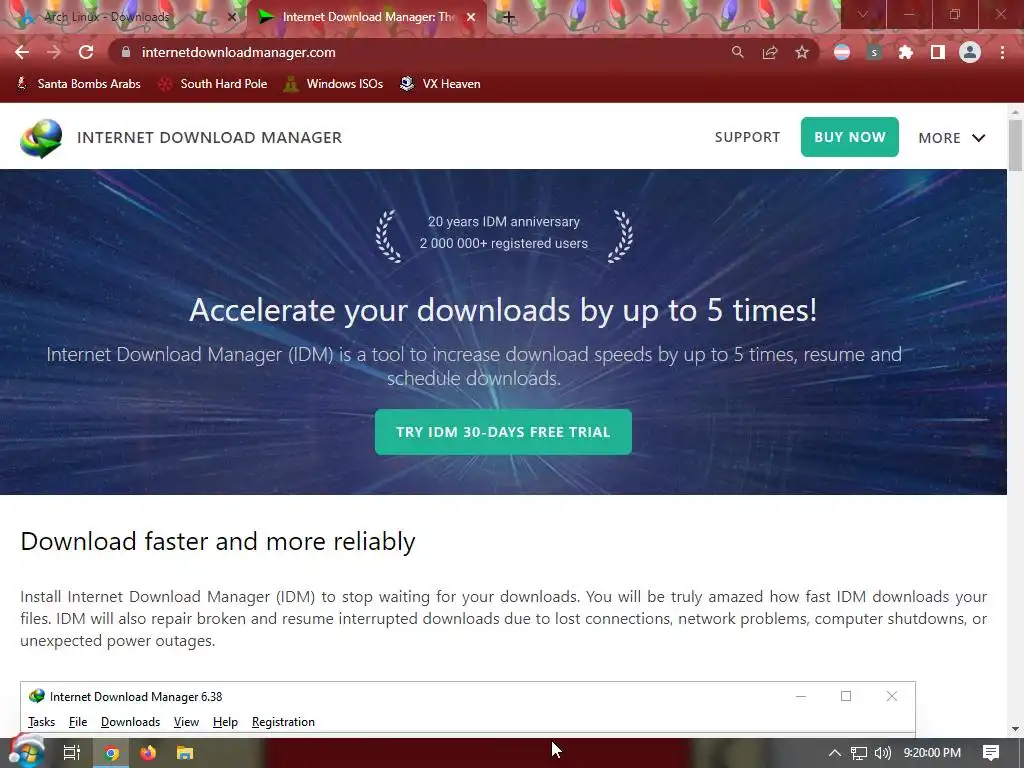Click the Chrome taskbar icon
Screen dimensions: 1024x768
click(x=112, y=753)
